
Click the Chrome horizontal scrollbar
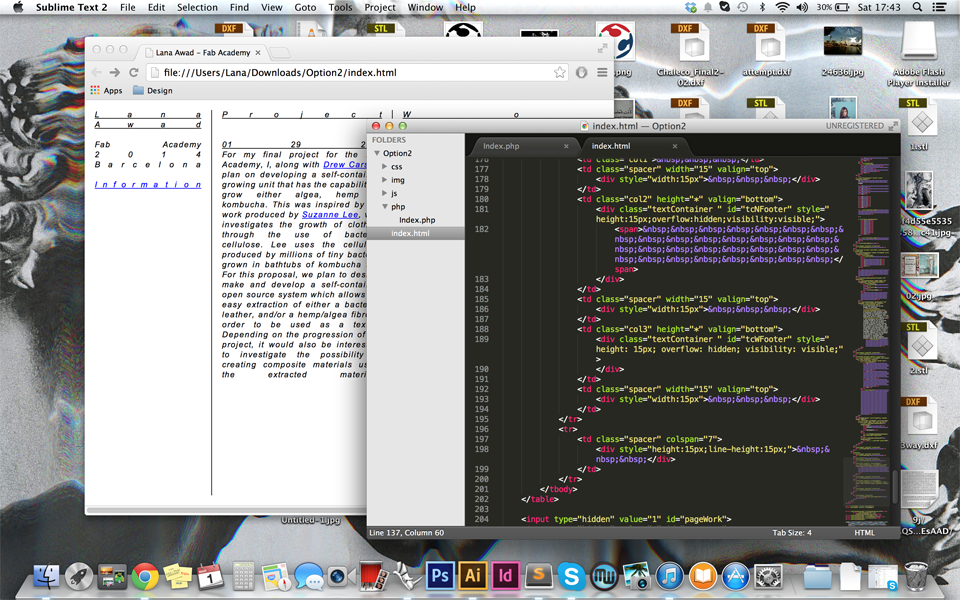tap(227, 510)
